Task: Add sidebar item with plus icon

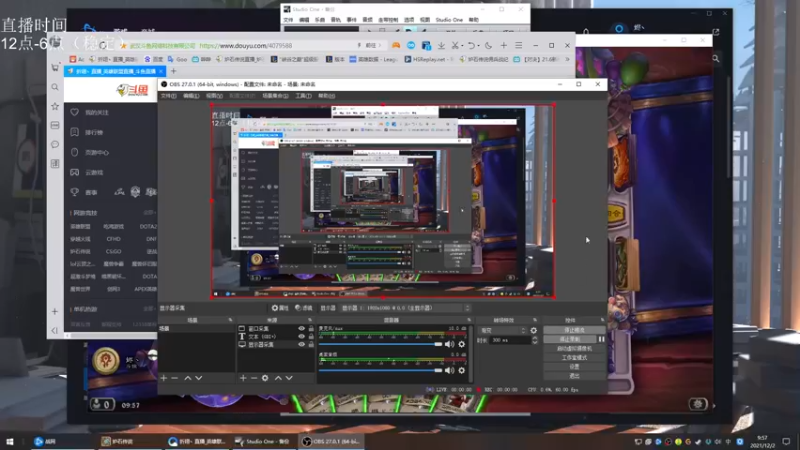Action: (55, 311)
